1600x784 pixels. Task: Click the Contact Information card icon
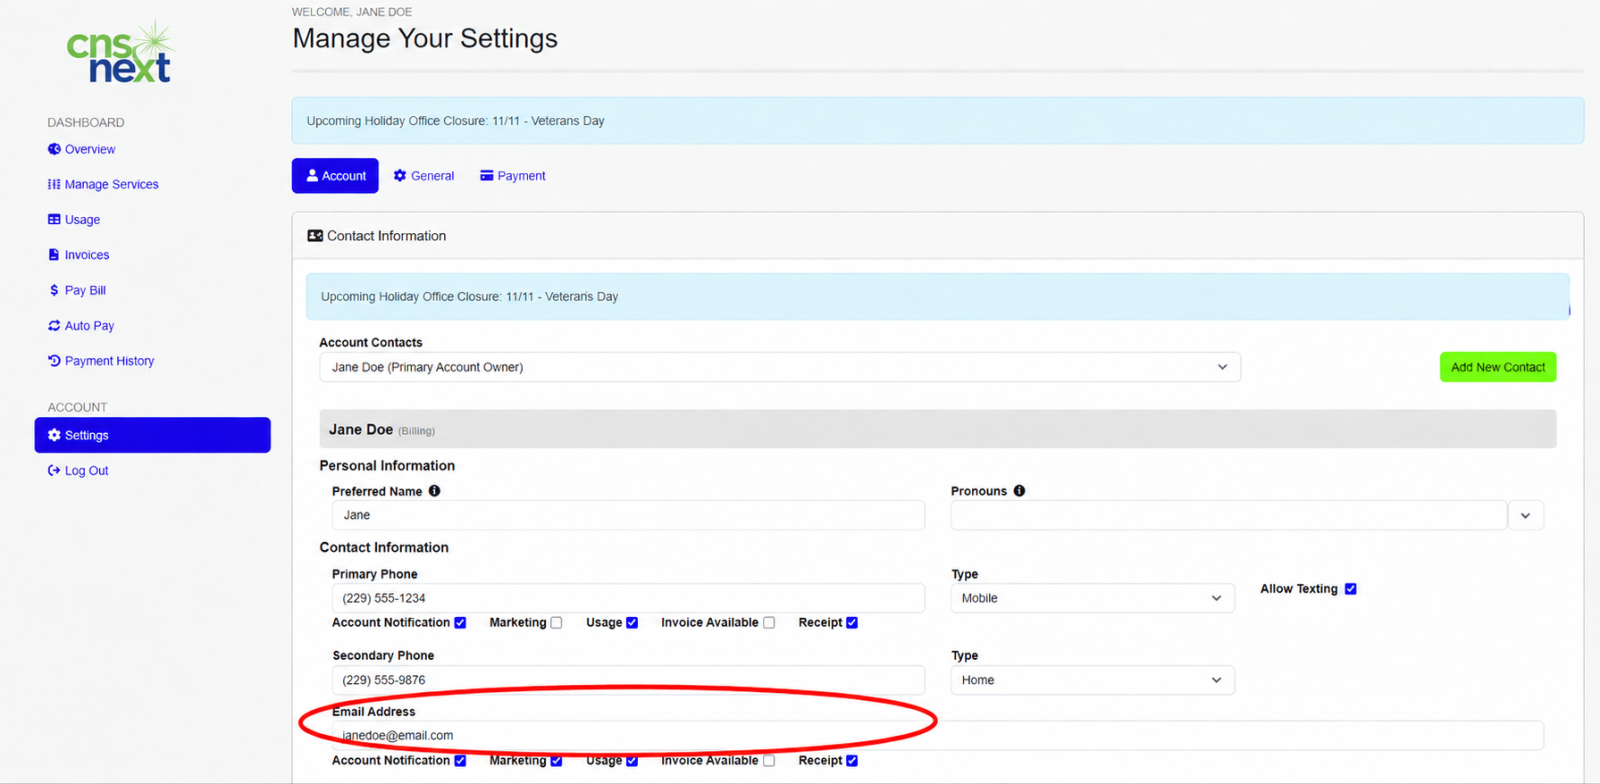(x=315, y=236)
